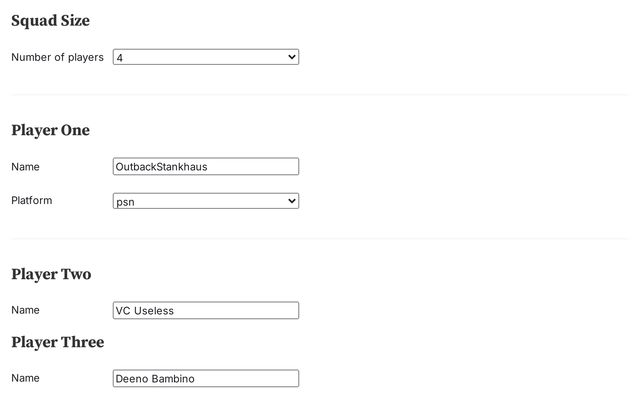Click the divider line below Squad Size section
The height and width of the screenshot is (400, 640).
coord(320,95)
